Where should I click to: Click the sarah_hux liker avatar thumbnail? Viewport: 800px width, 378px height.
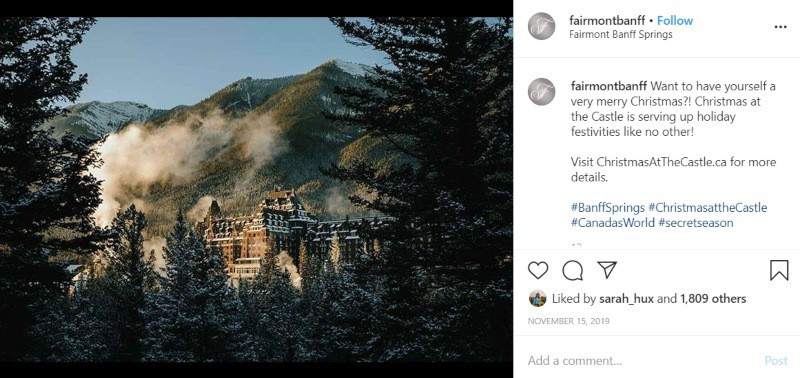537,298
